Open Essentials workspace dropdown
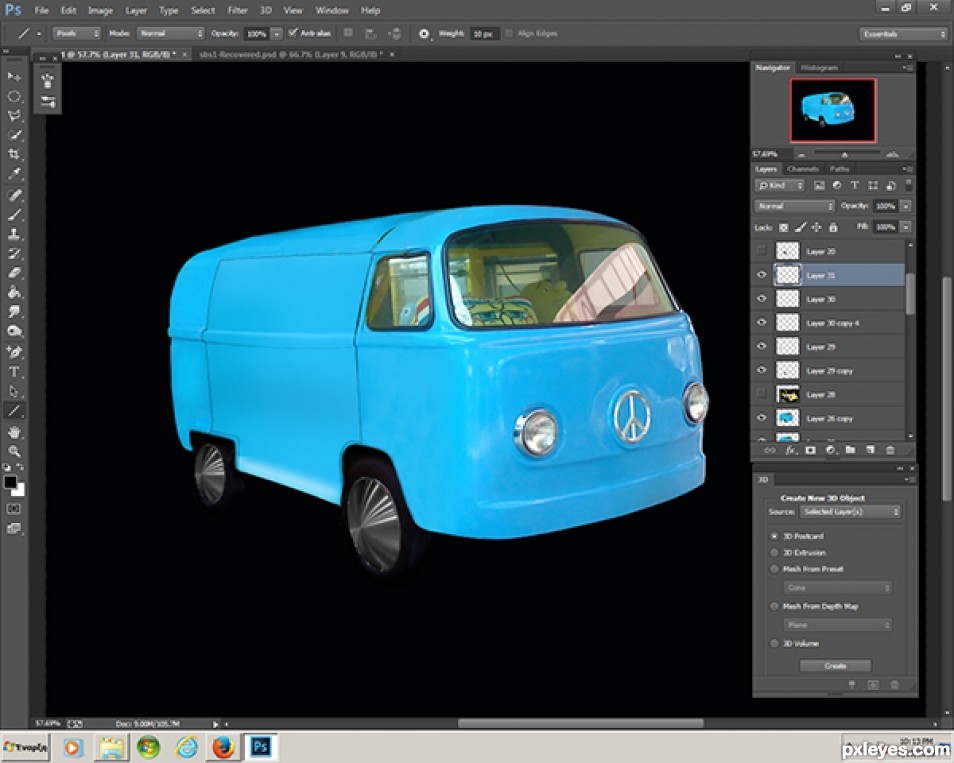 (903, 34)
